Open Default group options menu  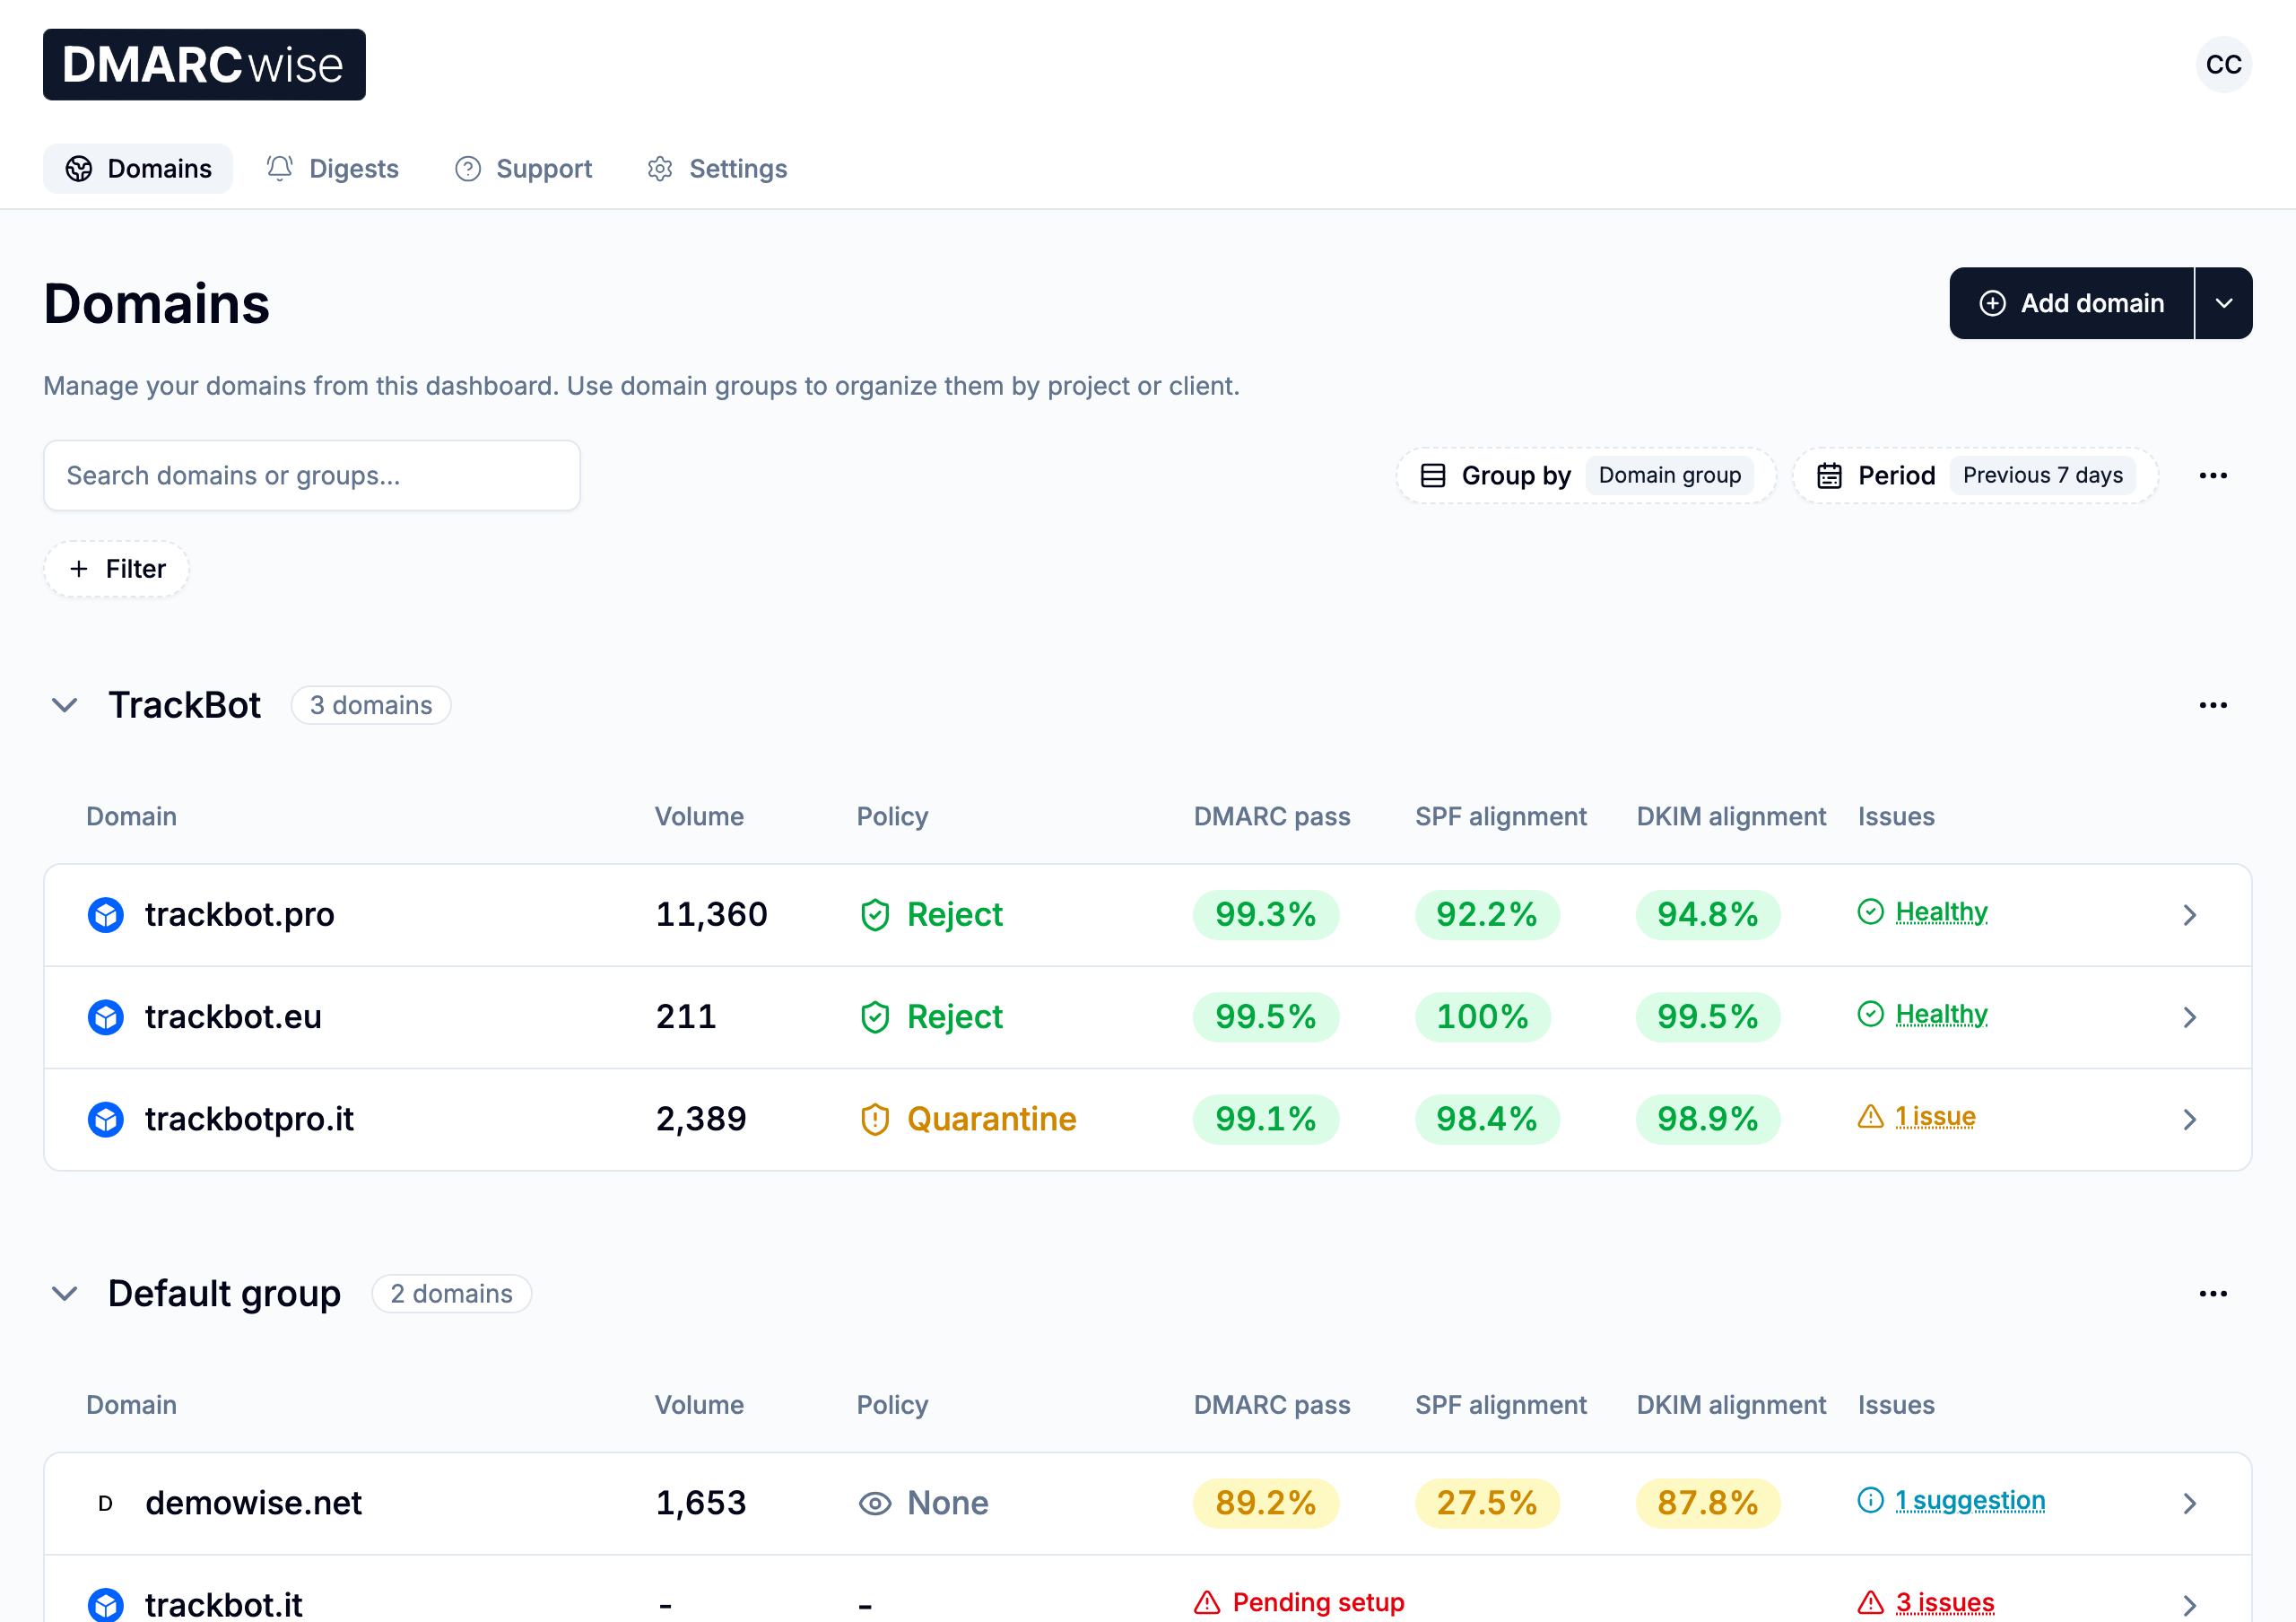2213,1294
